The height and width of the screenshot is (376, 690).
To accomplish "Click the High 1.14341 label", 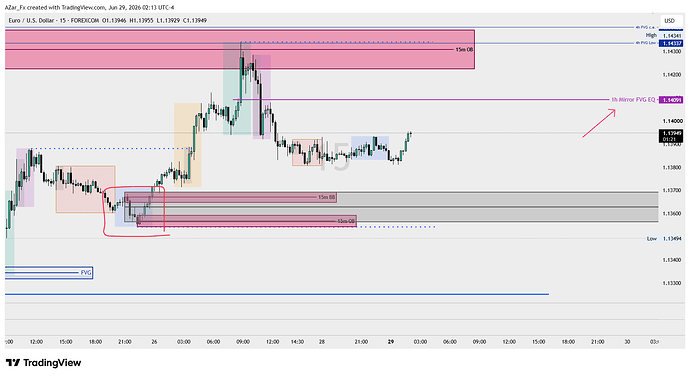I will click(664, 35).
